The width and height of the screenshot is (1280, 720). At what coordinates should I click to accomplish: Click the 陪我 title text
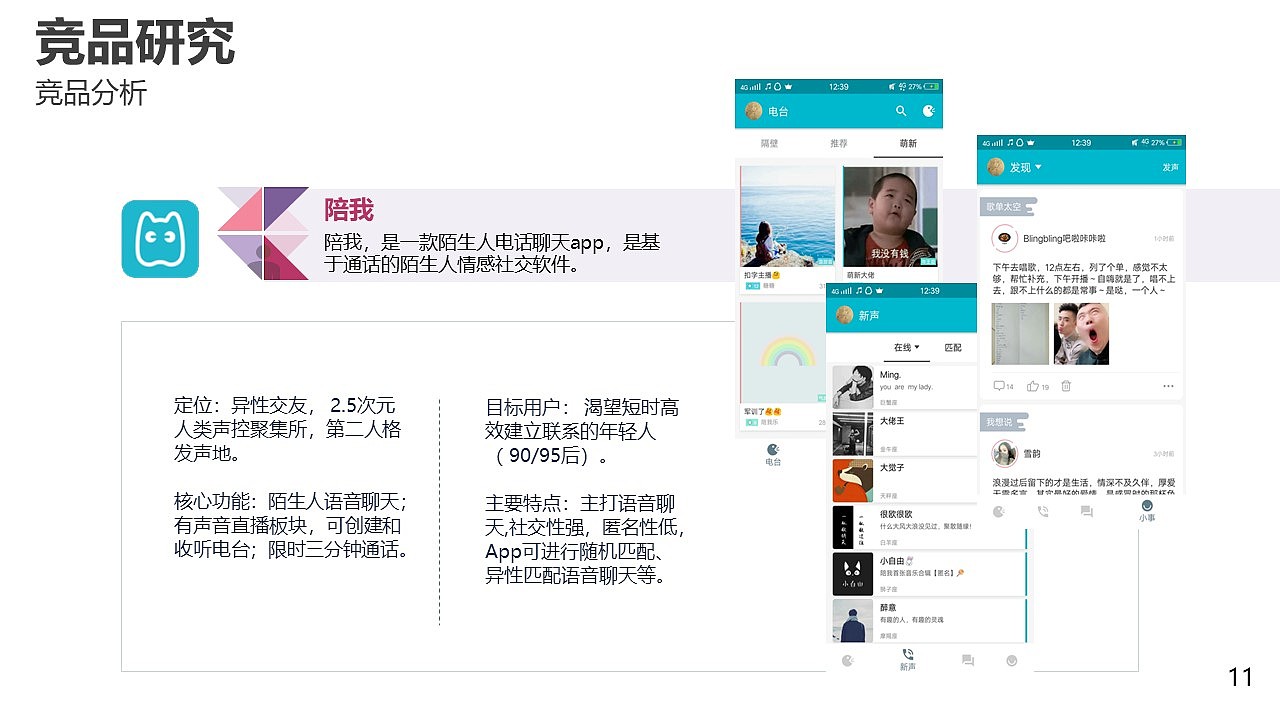point(349,210)
